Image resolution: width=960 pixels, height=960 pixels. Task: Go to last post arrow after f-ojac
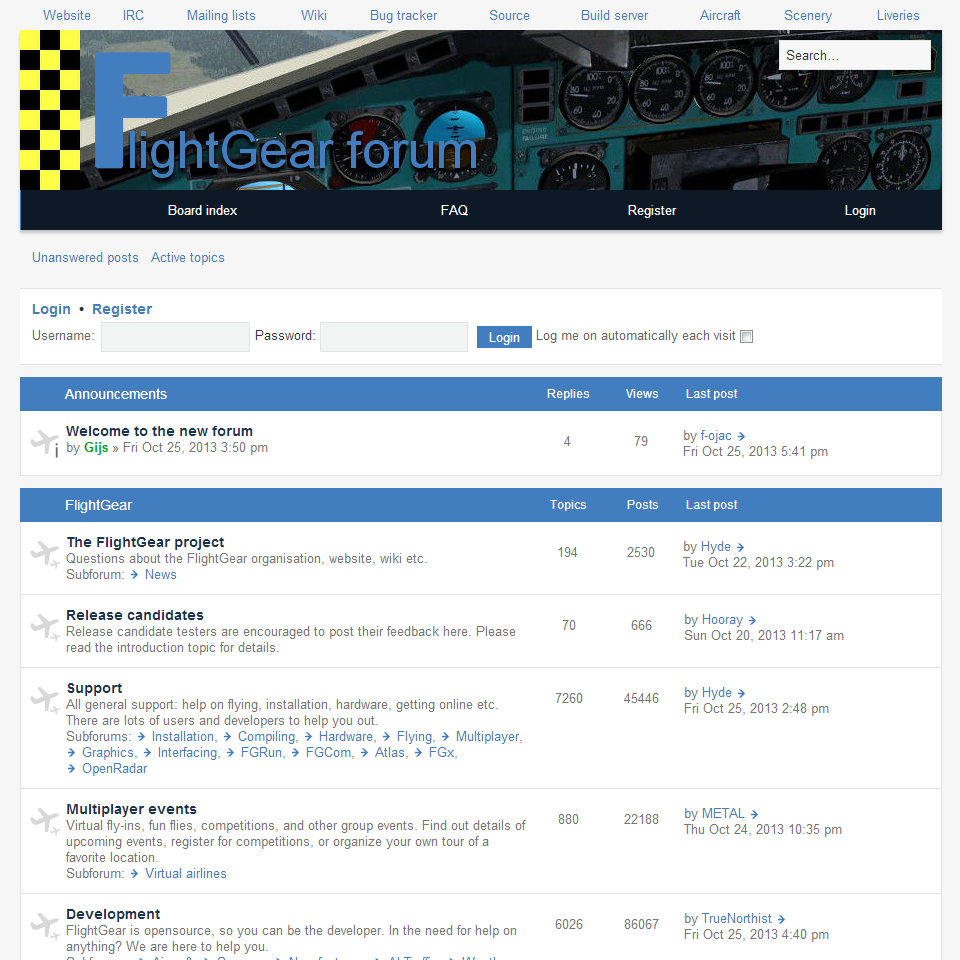[741, 437]
